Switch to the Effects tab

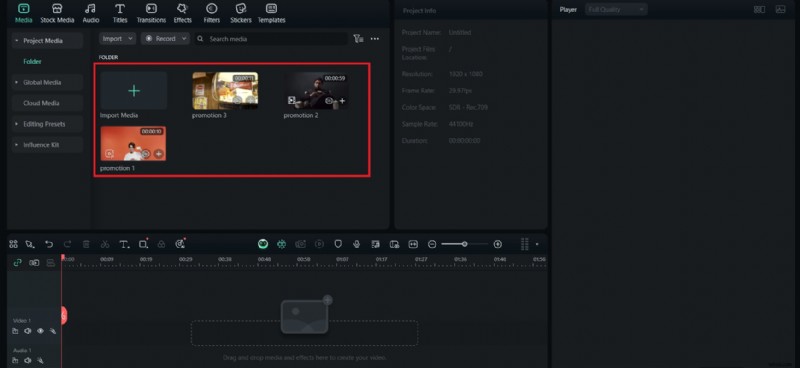tap(182, 13)
